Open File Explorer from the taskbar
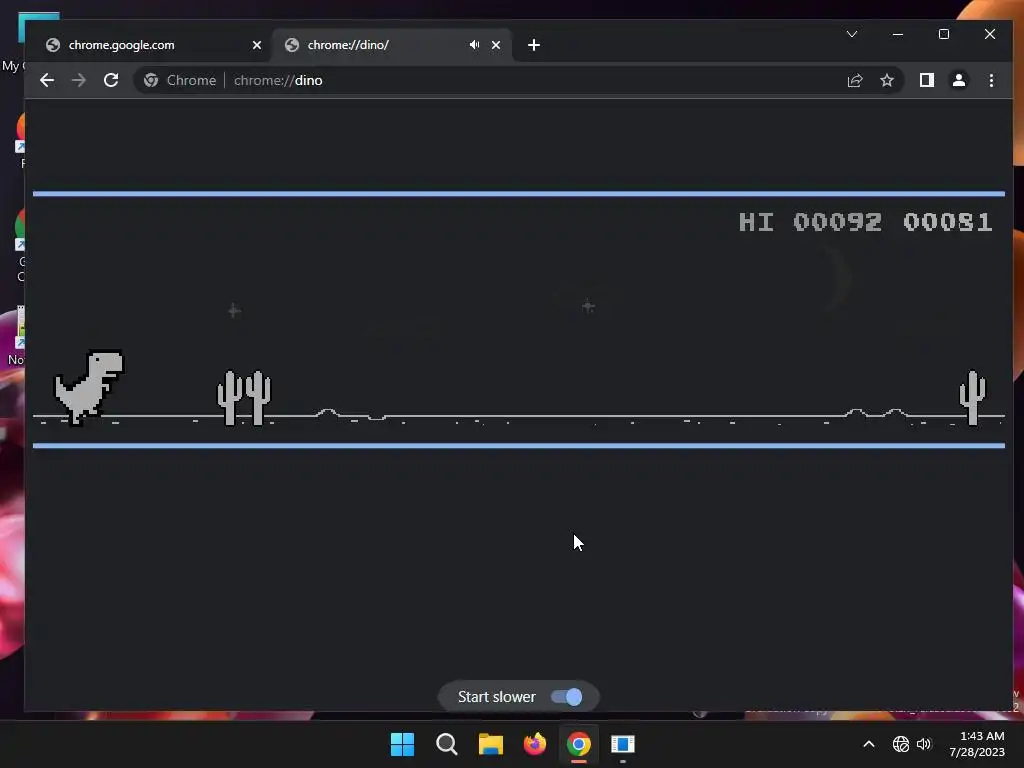 tap(490, 744)
